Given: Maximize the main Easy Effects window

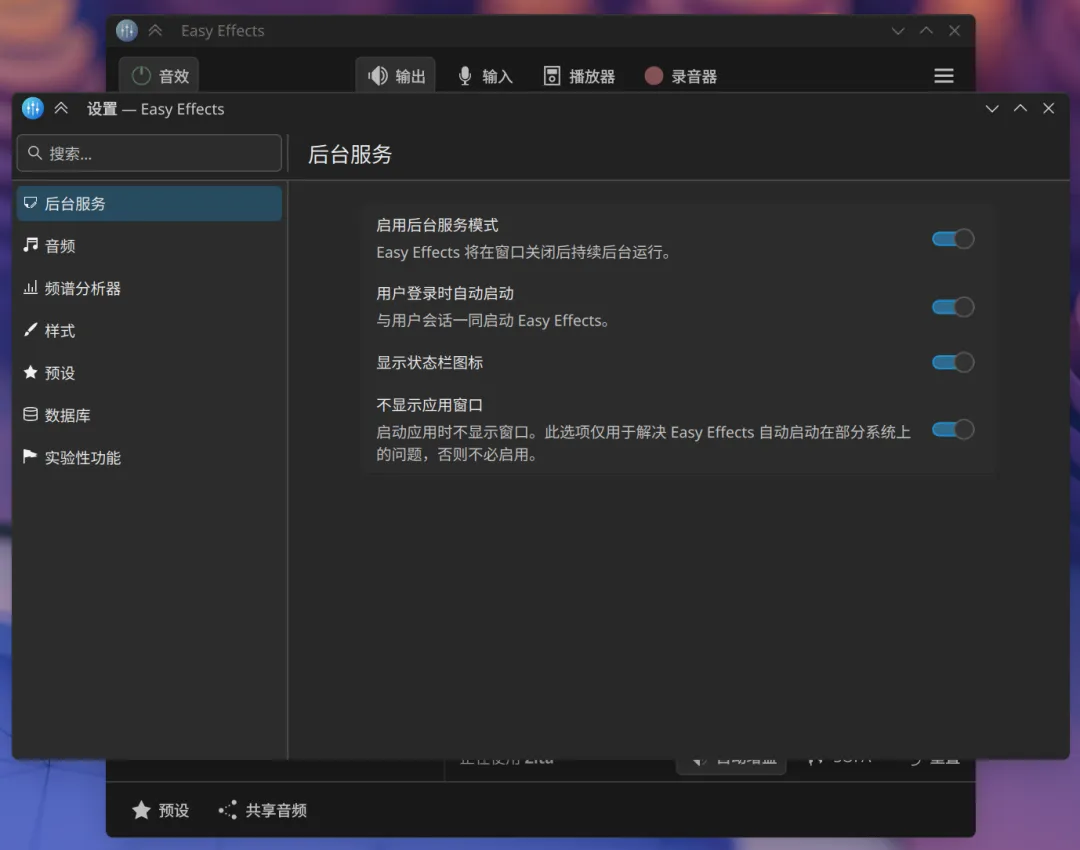Looking at the screenshot, I should coord(926,30).
